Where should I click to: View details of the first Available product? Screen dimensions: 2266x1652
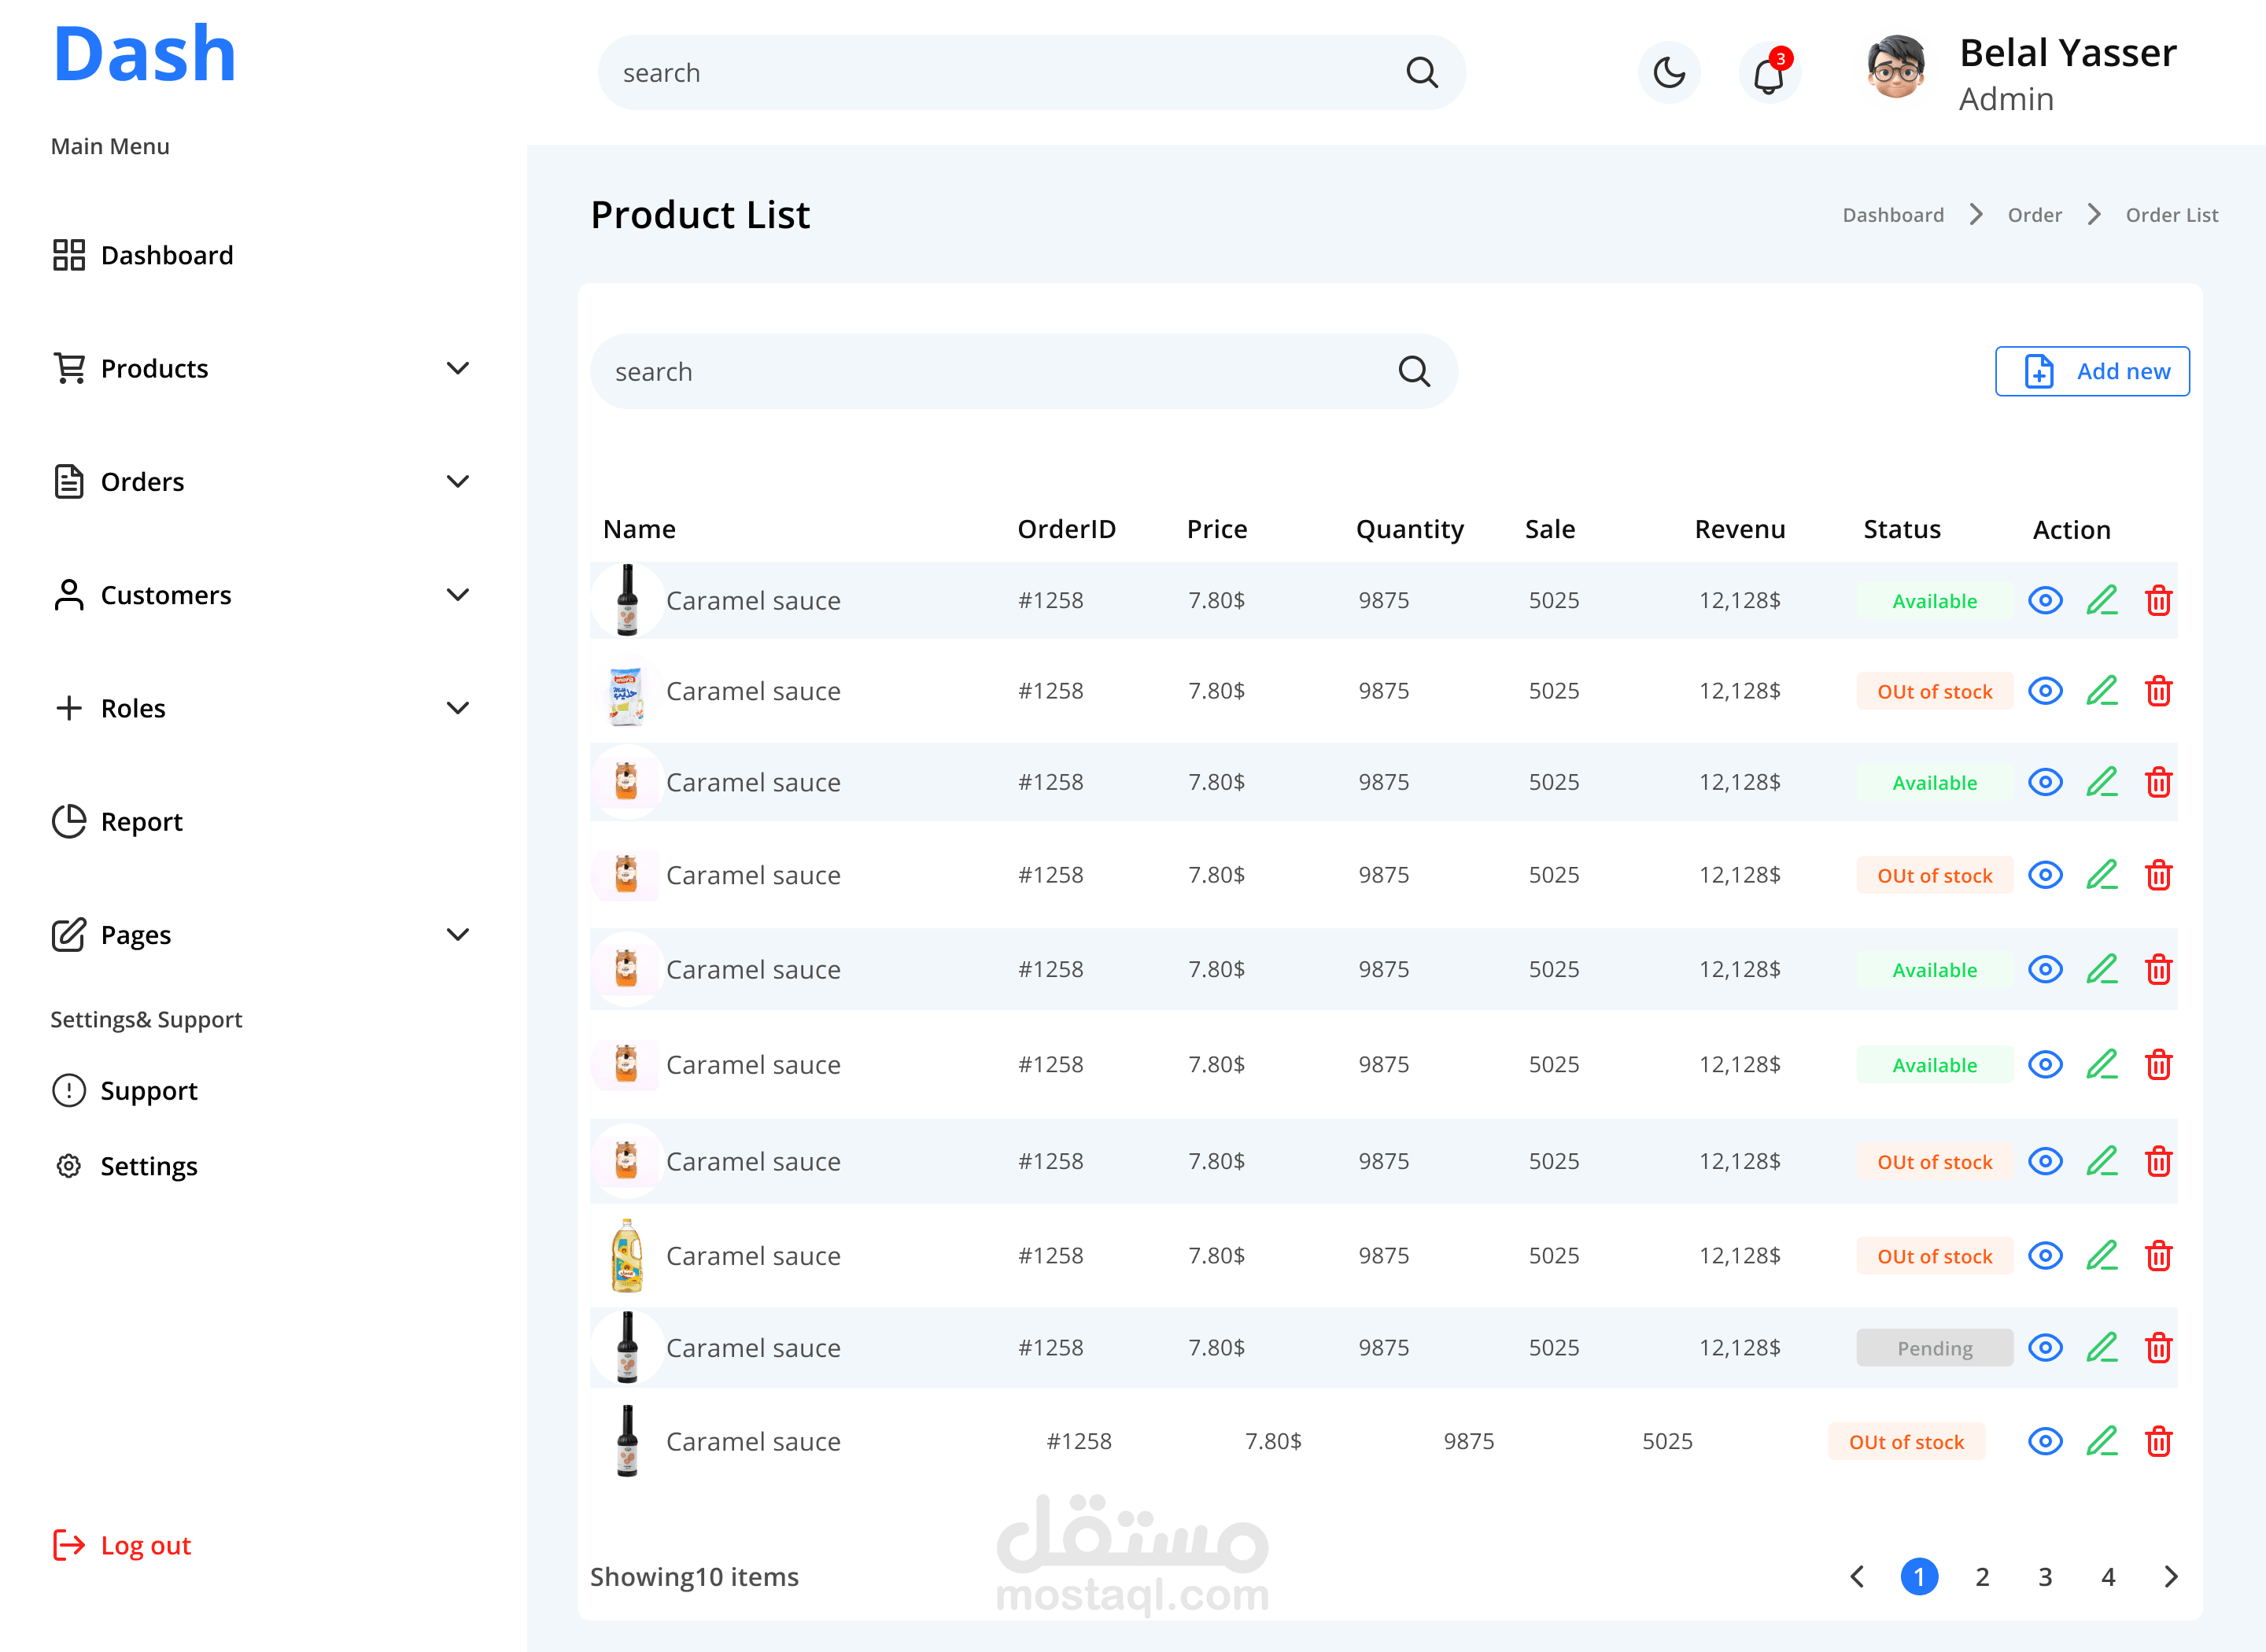[2045, 601]
